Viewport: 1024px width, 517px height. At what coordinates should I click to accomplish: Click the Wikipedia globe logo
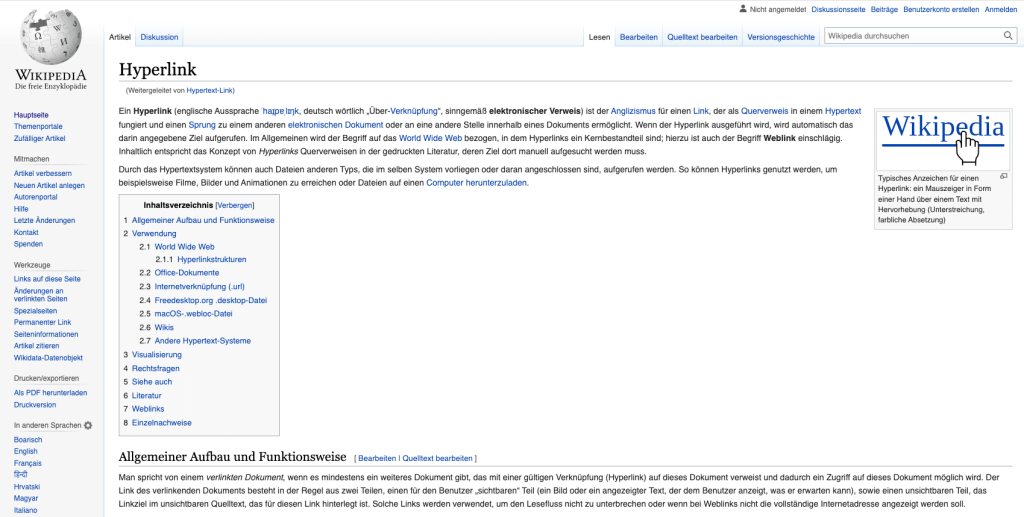click(50, 40)
